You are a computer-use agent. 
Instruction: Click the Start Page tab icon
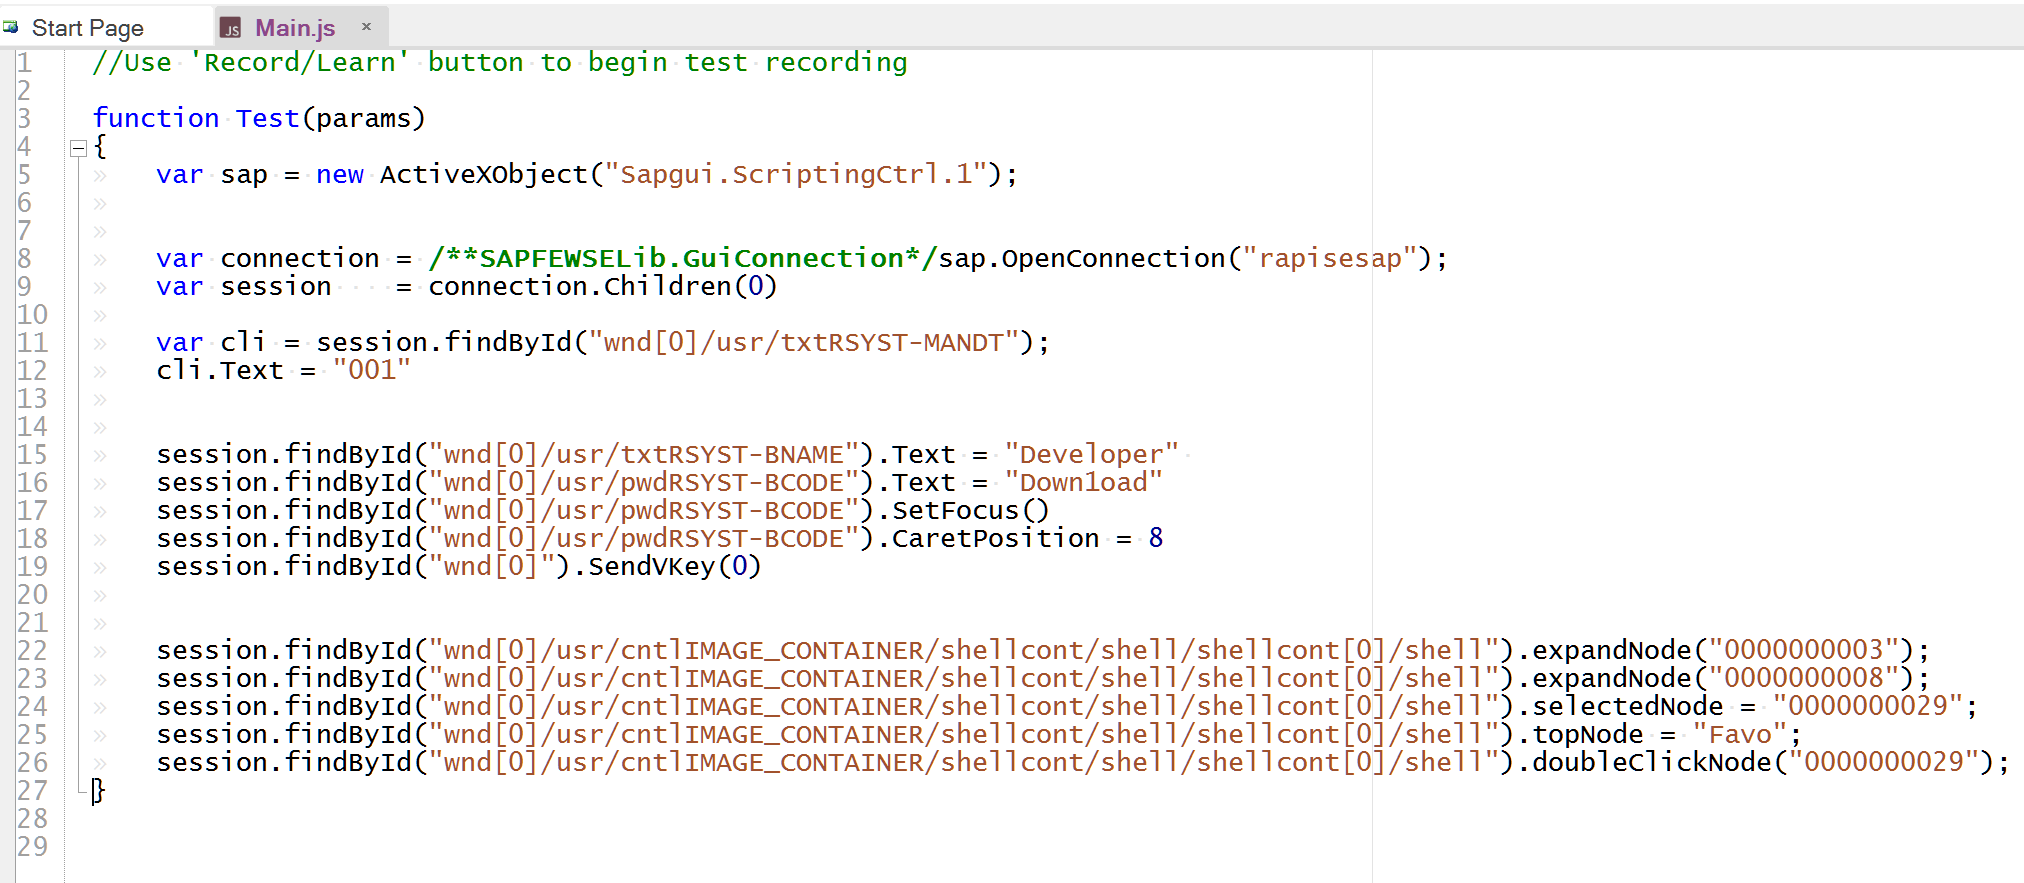(11, 28)
